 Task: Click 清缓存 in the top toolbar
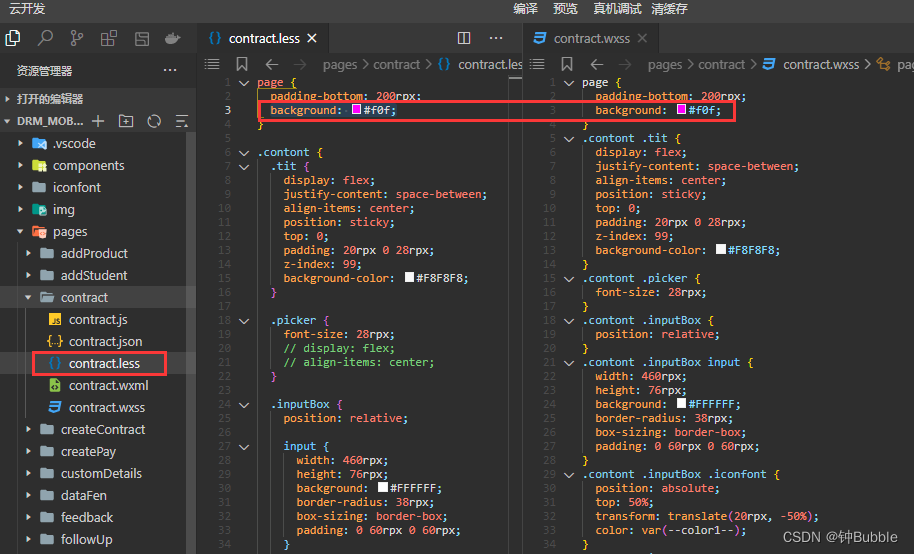pos(670,9)
